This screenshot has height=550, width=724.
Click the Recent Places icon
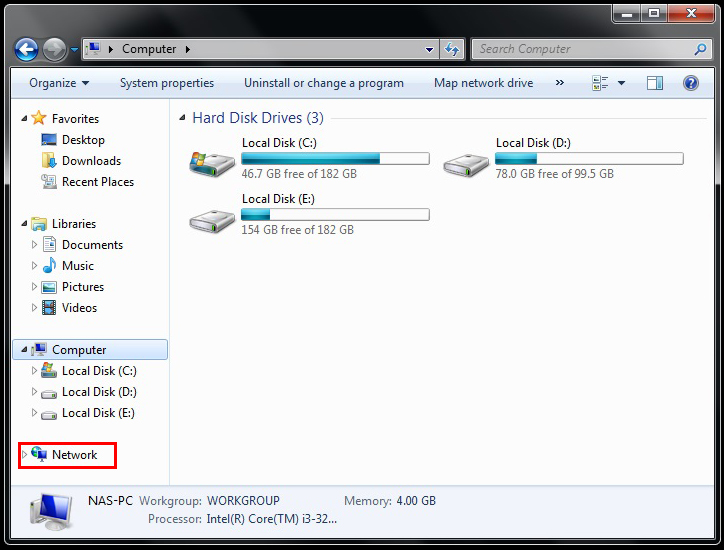tap(49, 181)
